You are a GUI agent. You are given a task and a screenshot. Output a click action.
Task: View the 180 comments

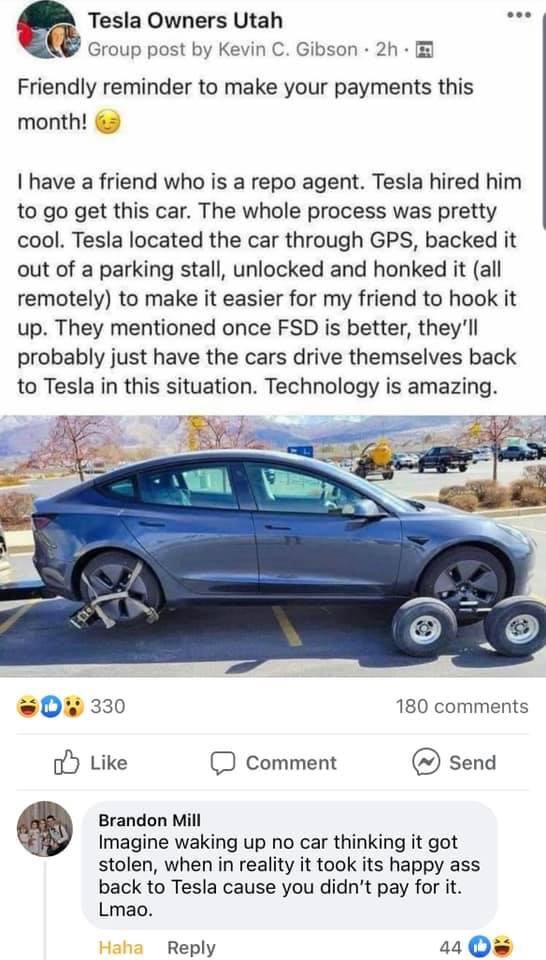tap(462, 706)
